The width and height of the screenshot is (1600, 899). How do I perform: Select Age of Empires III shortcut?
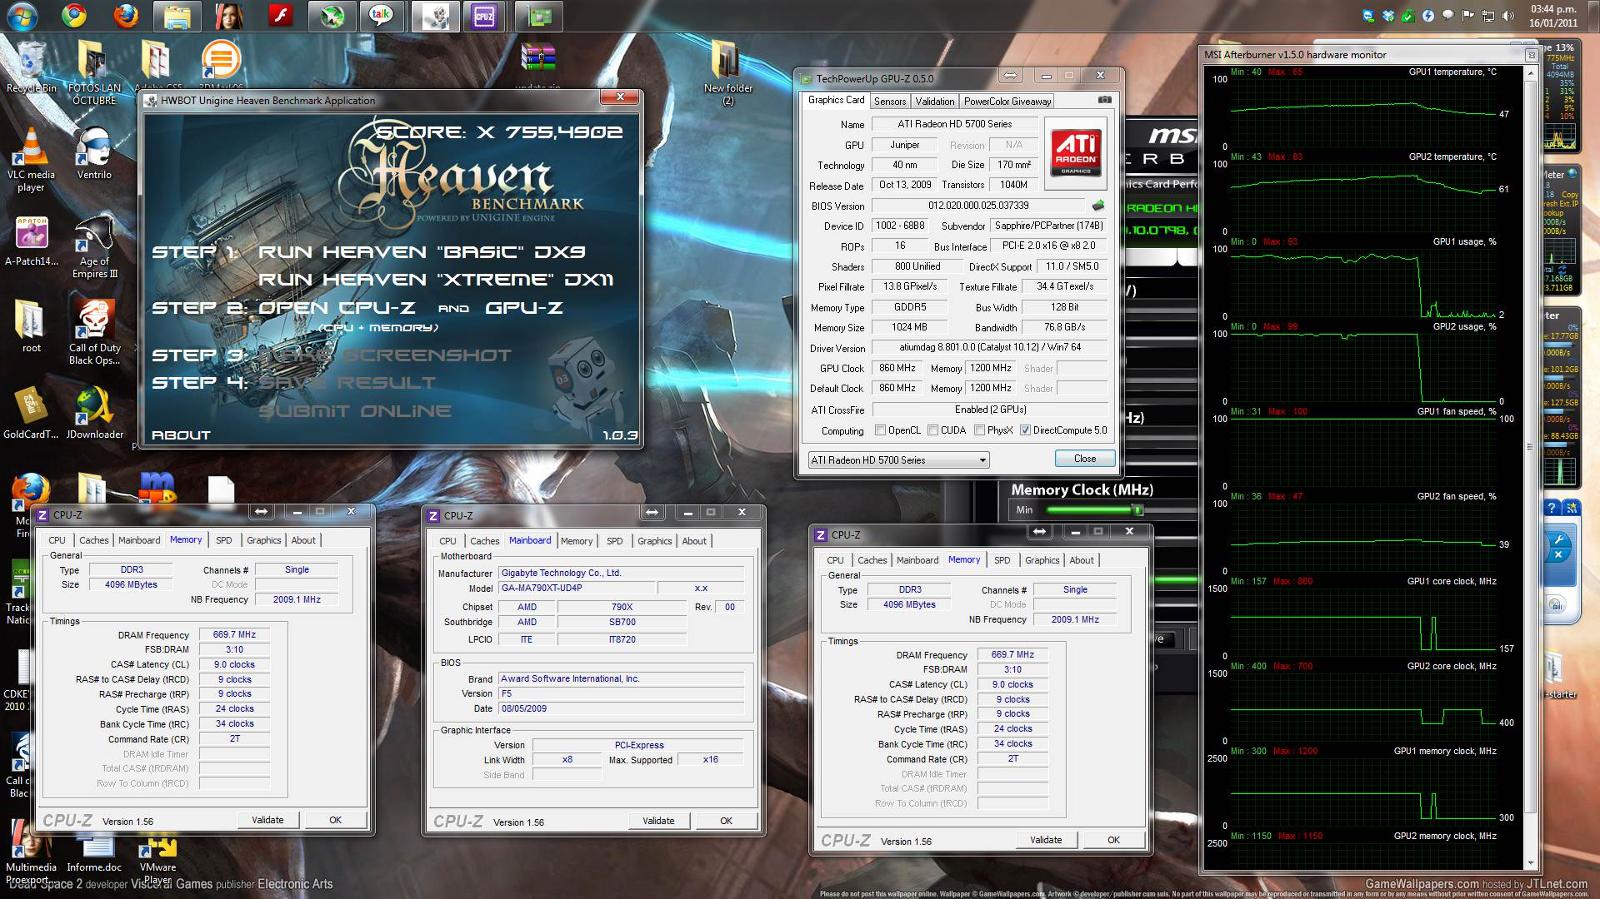pyautogui.click(x=94, y=247)
